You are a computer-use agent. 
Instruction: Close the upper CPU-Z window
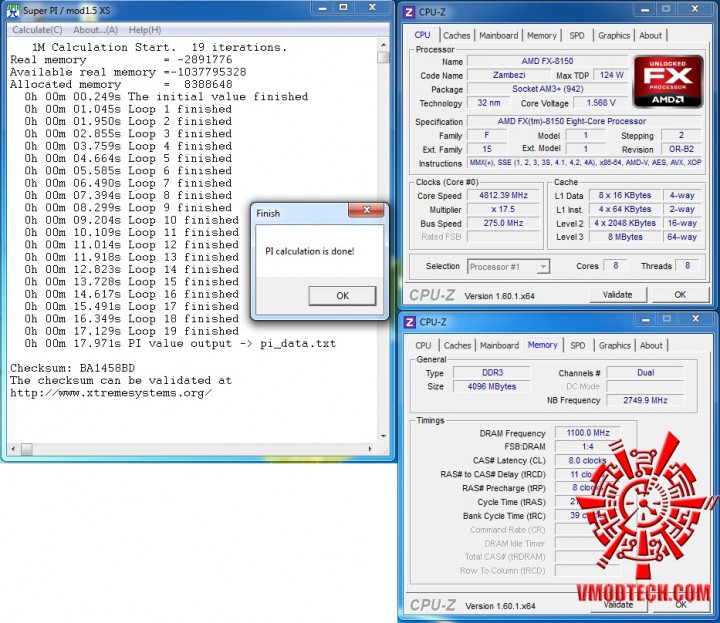pyautogui.click(x=695, y=10)
